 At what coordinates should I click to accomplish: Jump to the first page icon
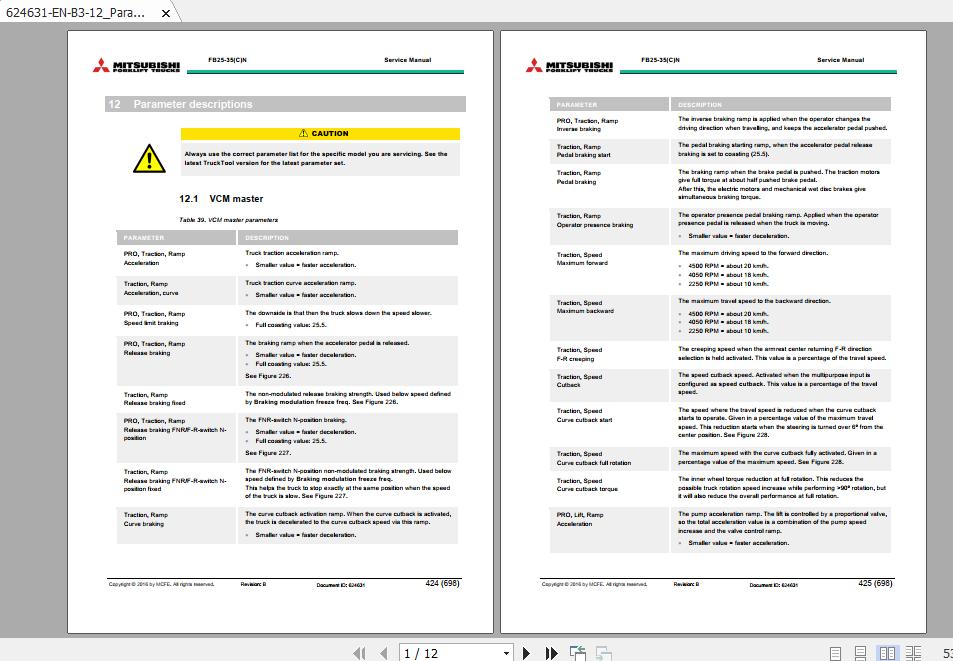(x=359, y=652)
